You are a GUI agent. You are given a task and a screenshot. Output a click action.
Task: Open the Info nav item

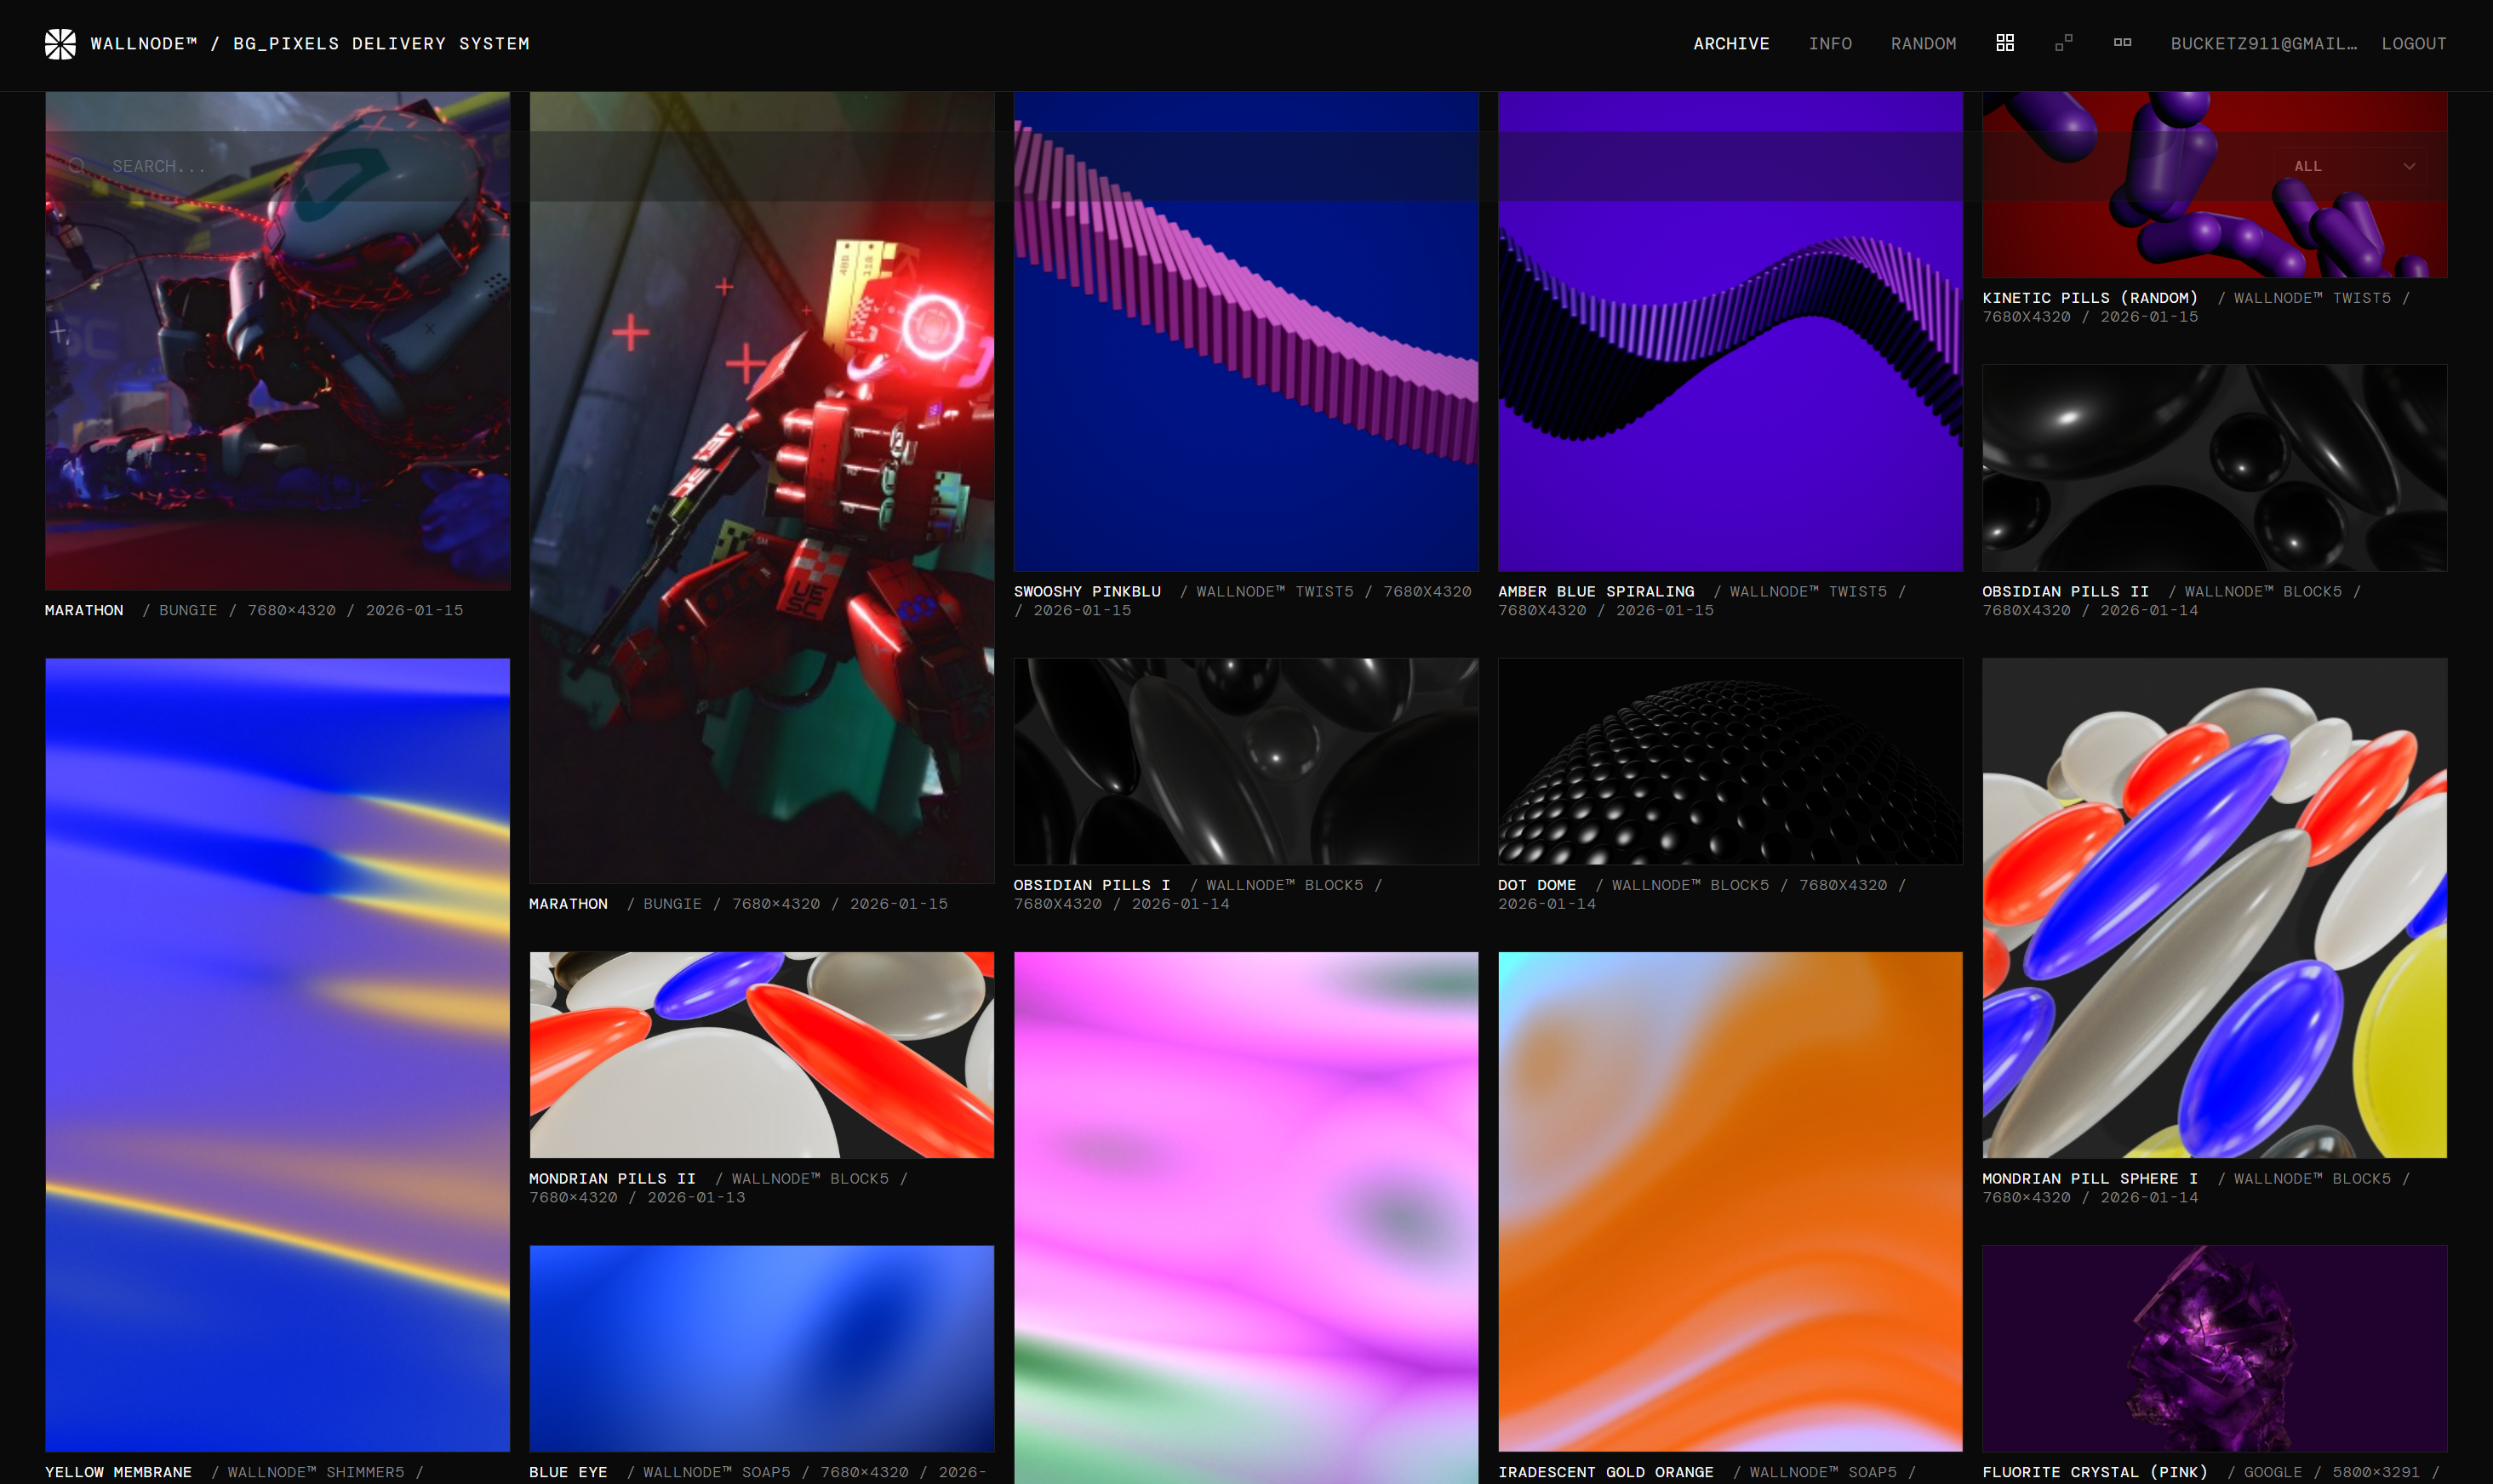[1830, 44]
